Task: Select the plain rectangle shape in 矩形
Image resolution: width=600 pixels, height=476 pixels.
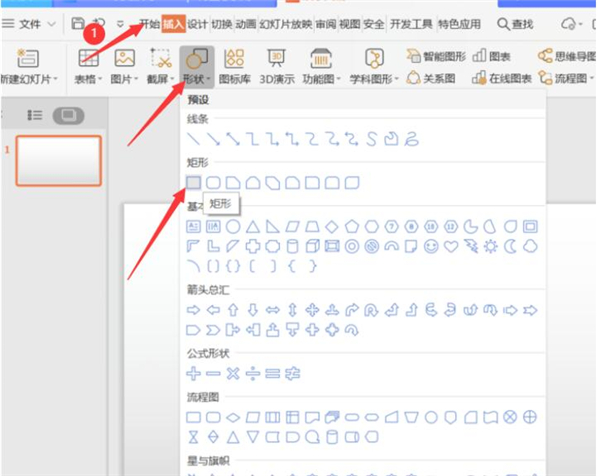Action: point(194,182)
